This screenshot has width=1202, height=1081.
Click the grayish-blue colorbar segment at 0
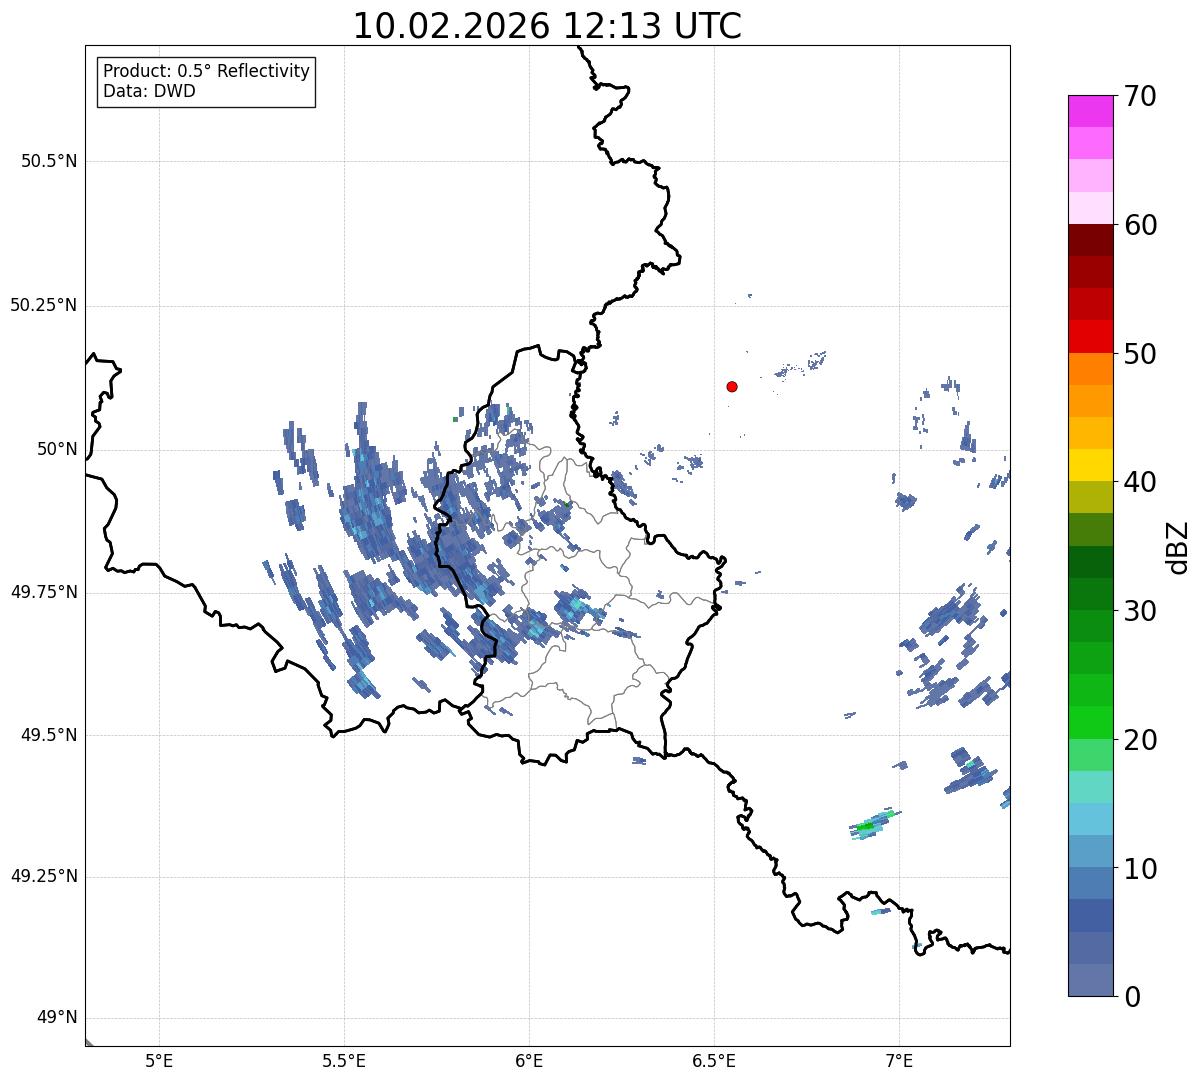click(1091, 980)
